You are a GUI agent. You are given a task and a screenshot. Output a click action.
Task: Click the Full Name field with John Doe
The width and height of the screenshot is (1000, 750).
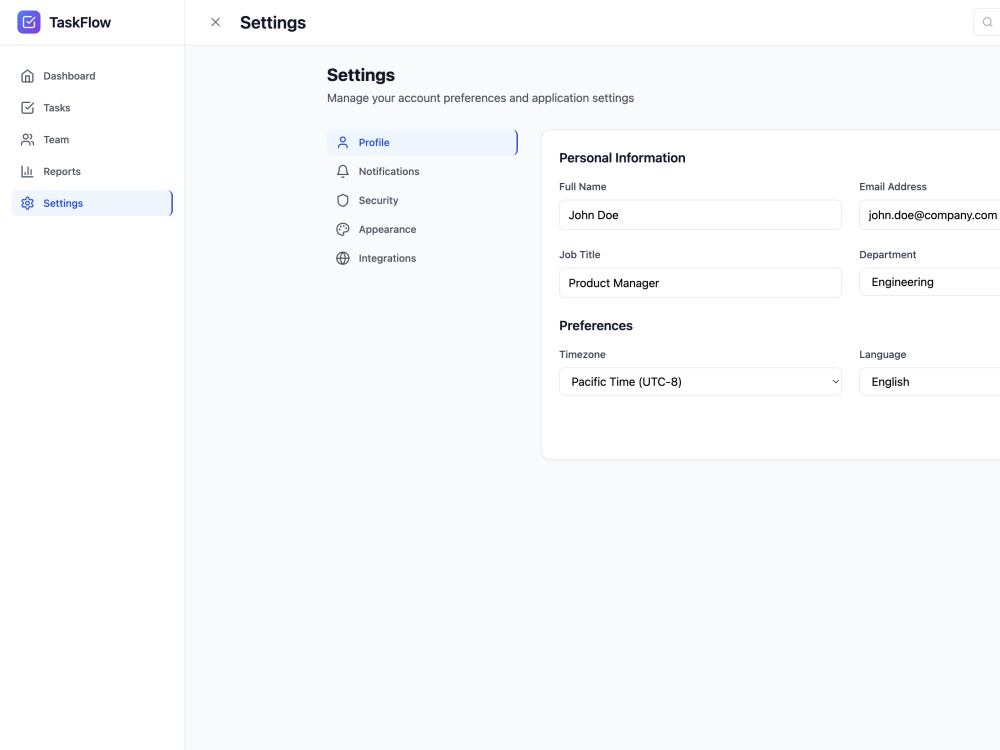pyautogui.click(x=700, y=215)
